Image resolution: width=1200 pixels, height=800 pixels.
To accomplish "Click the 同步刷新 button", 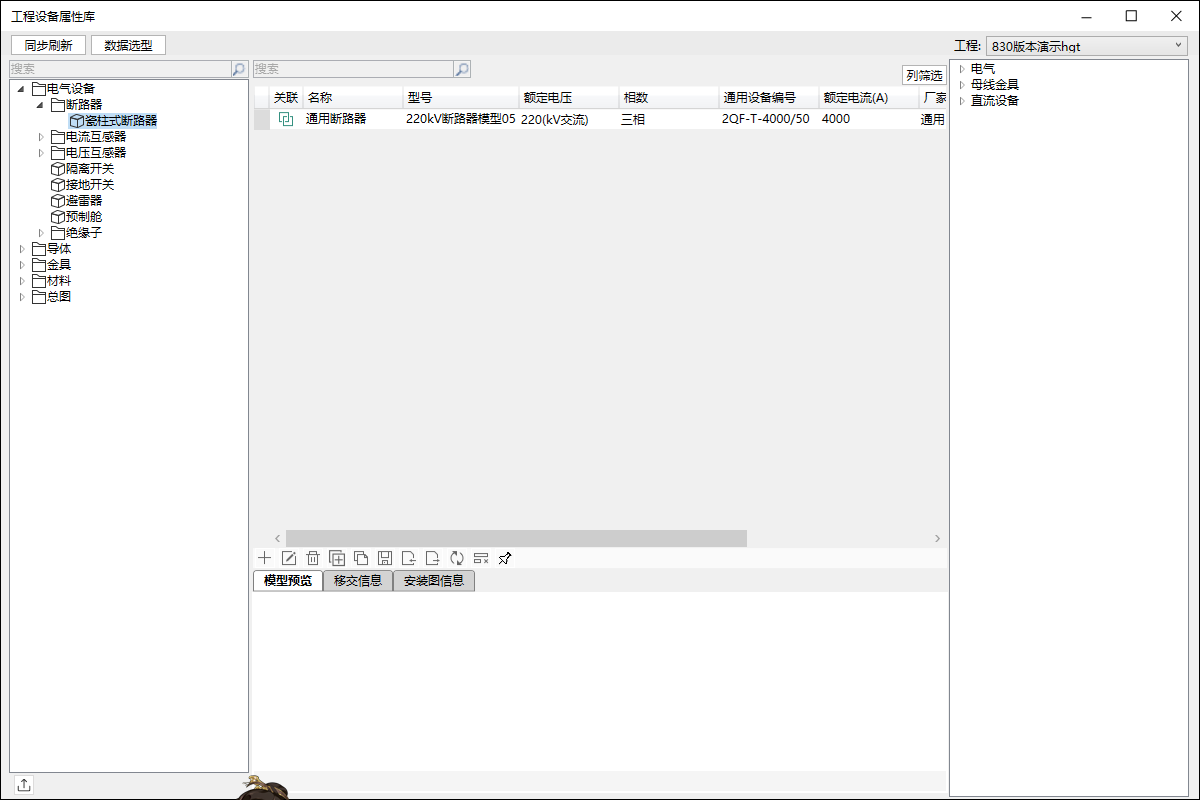I will point(48,45).
